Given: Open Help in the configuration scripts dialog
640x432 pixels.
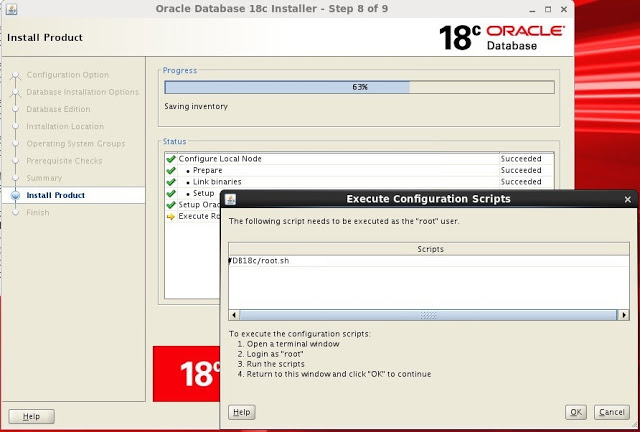Looking at the screenshot, I should [241, 412].
